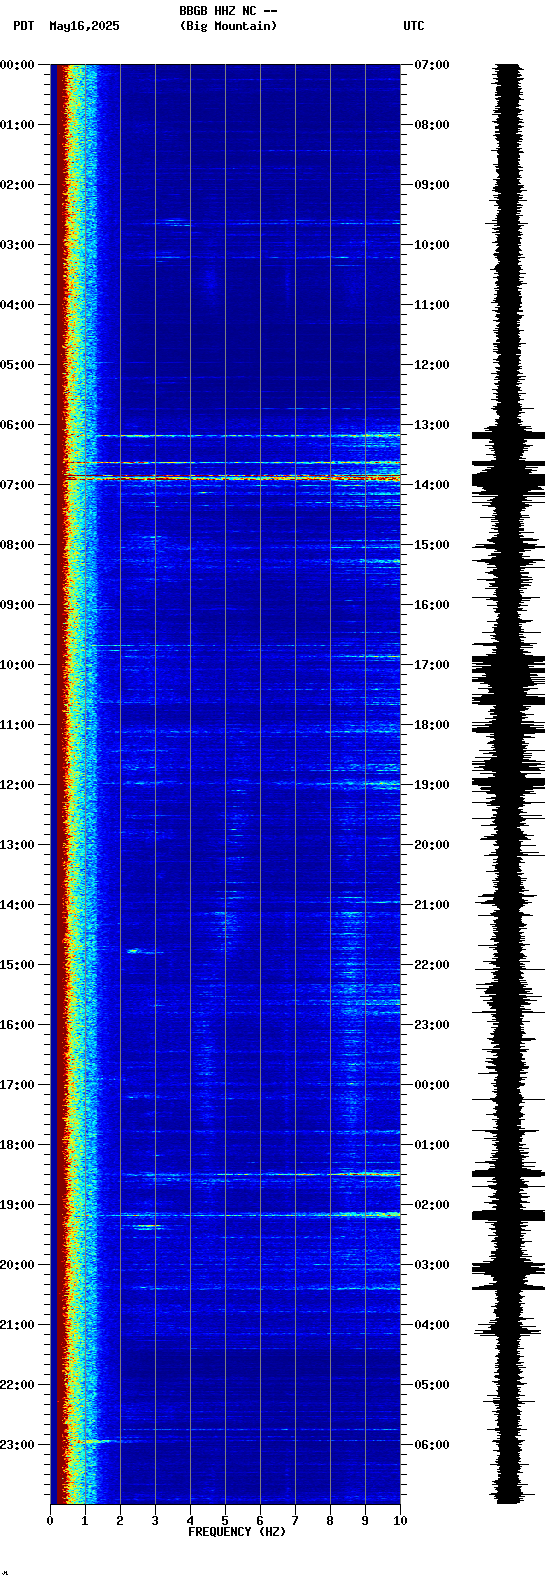
Task: Select PDT axis label 05:00
Action: (18, 365)
